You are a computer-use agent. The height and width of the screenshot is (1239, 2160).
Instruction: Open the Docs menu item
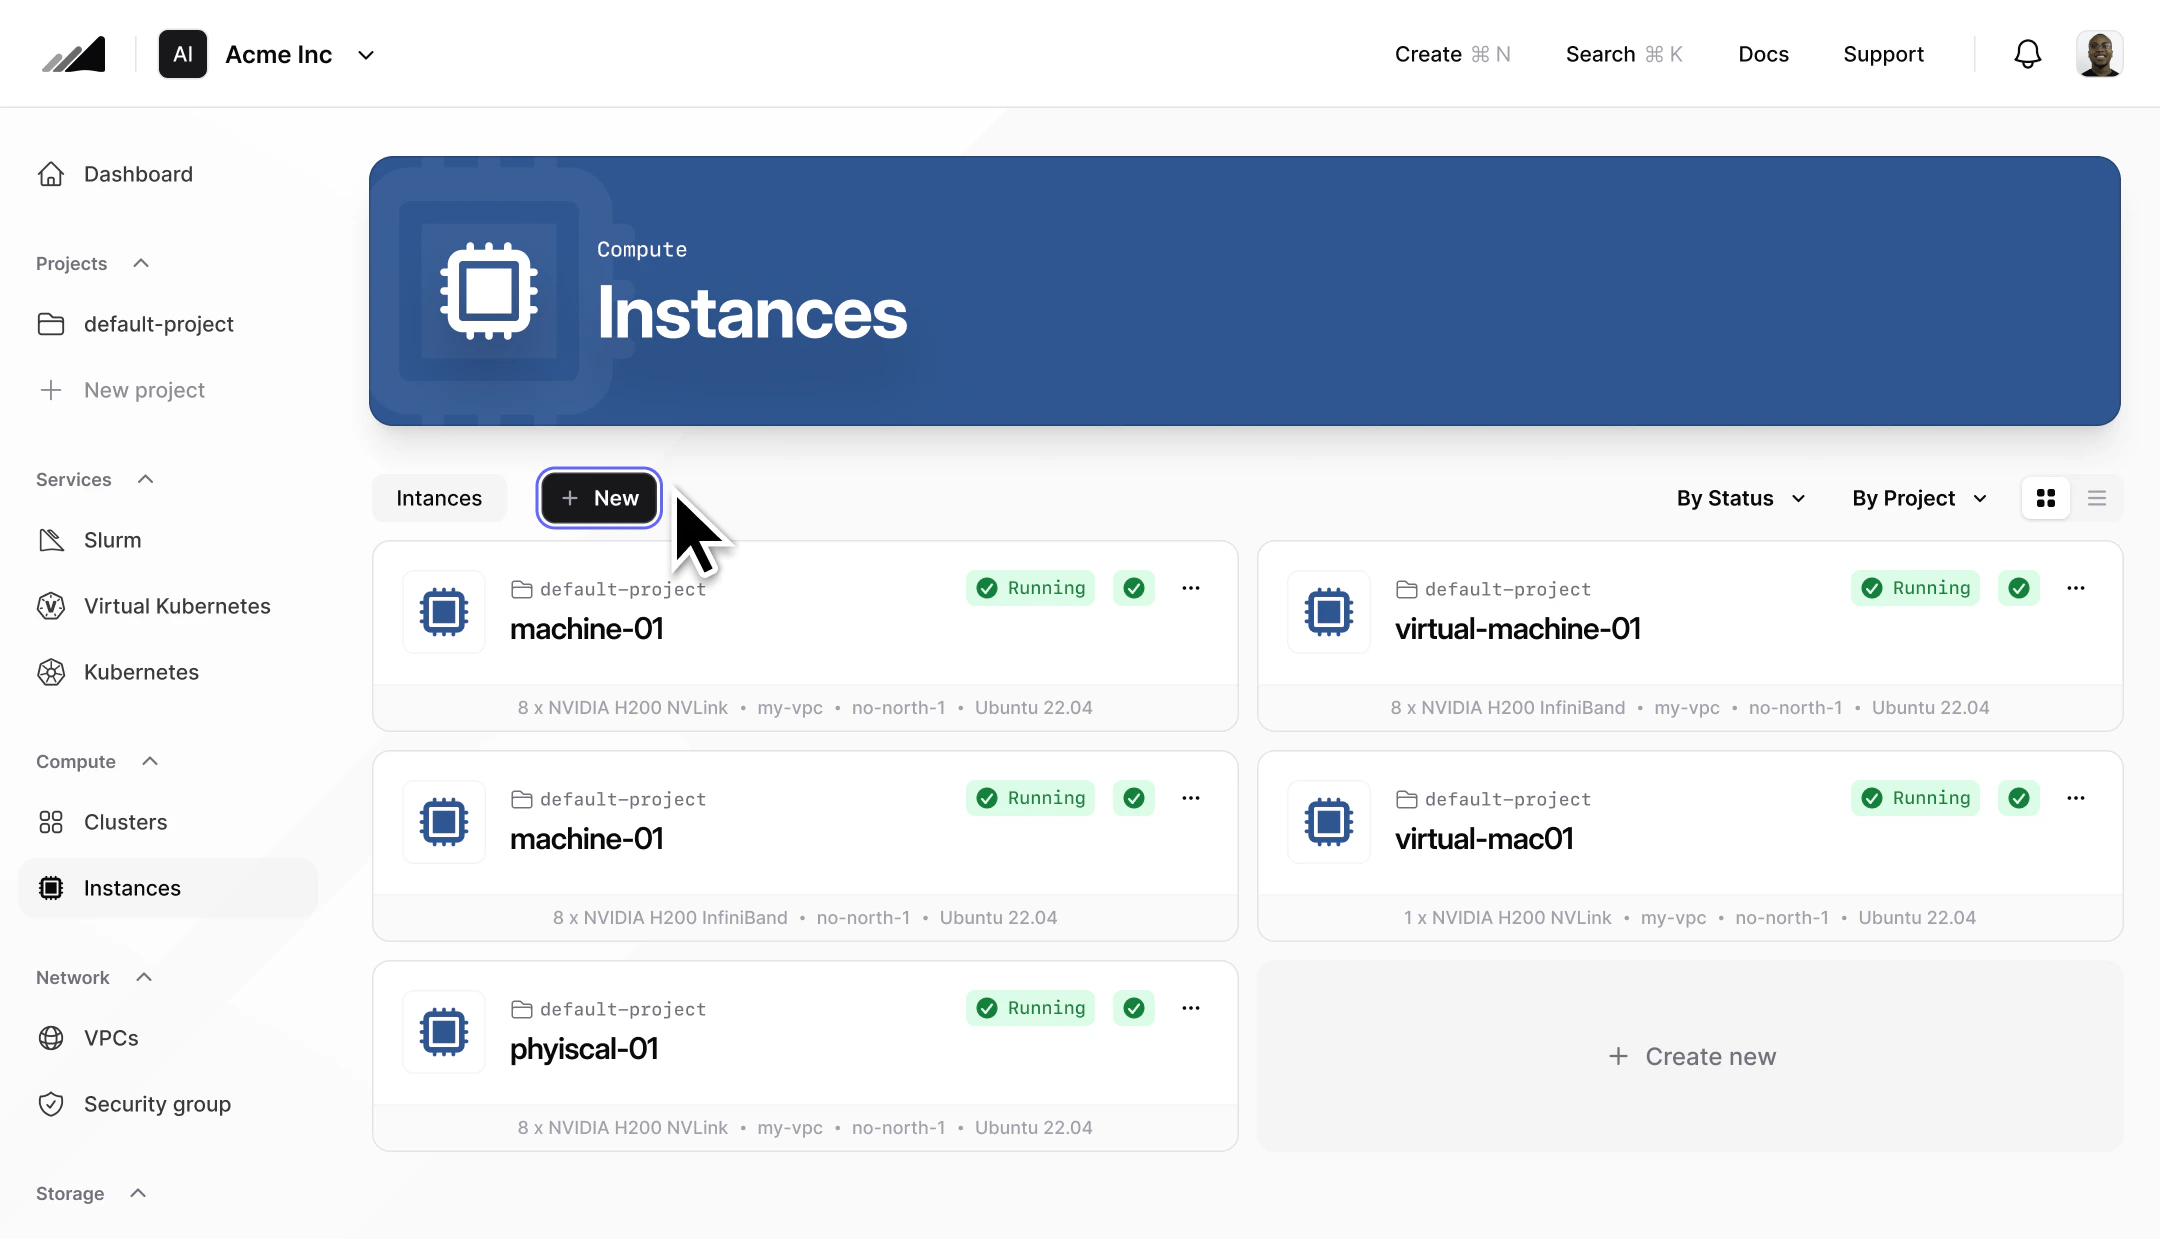pos(1763,54)
